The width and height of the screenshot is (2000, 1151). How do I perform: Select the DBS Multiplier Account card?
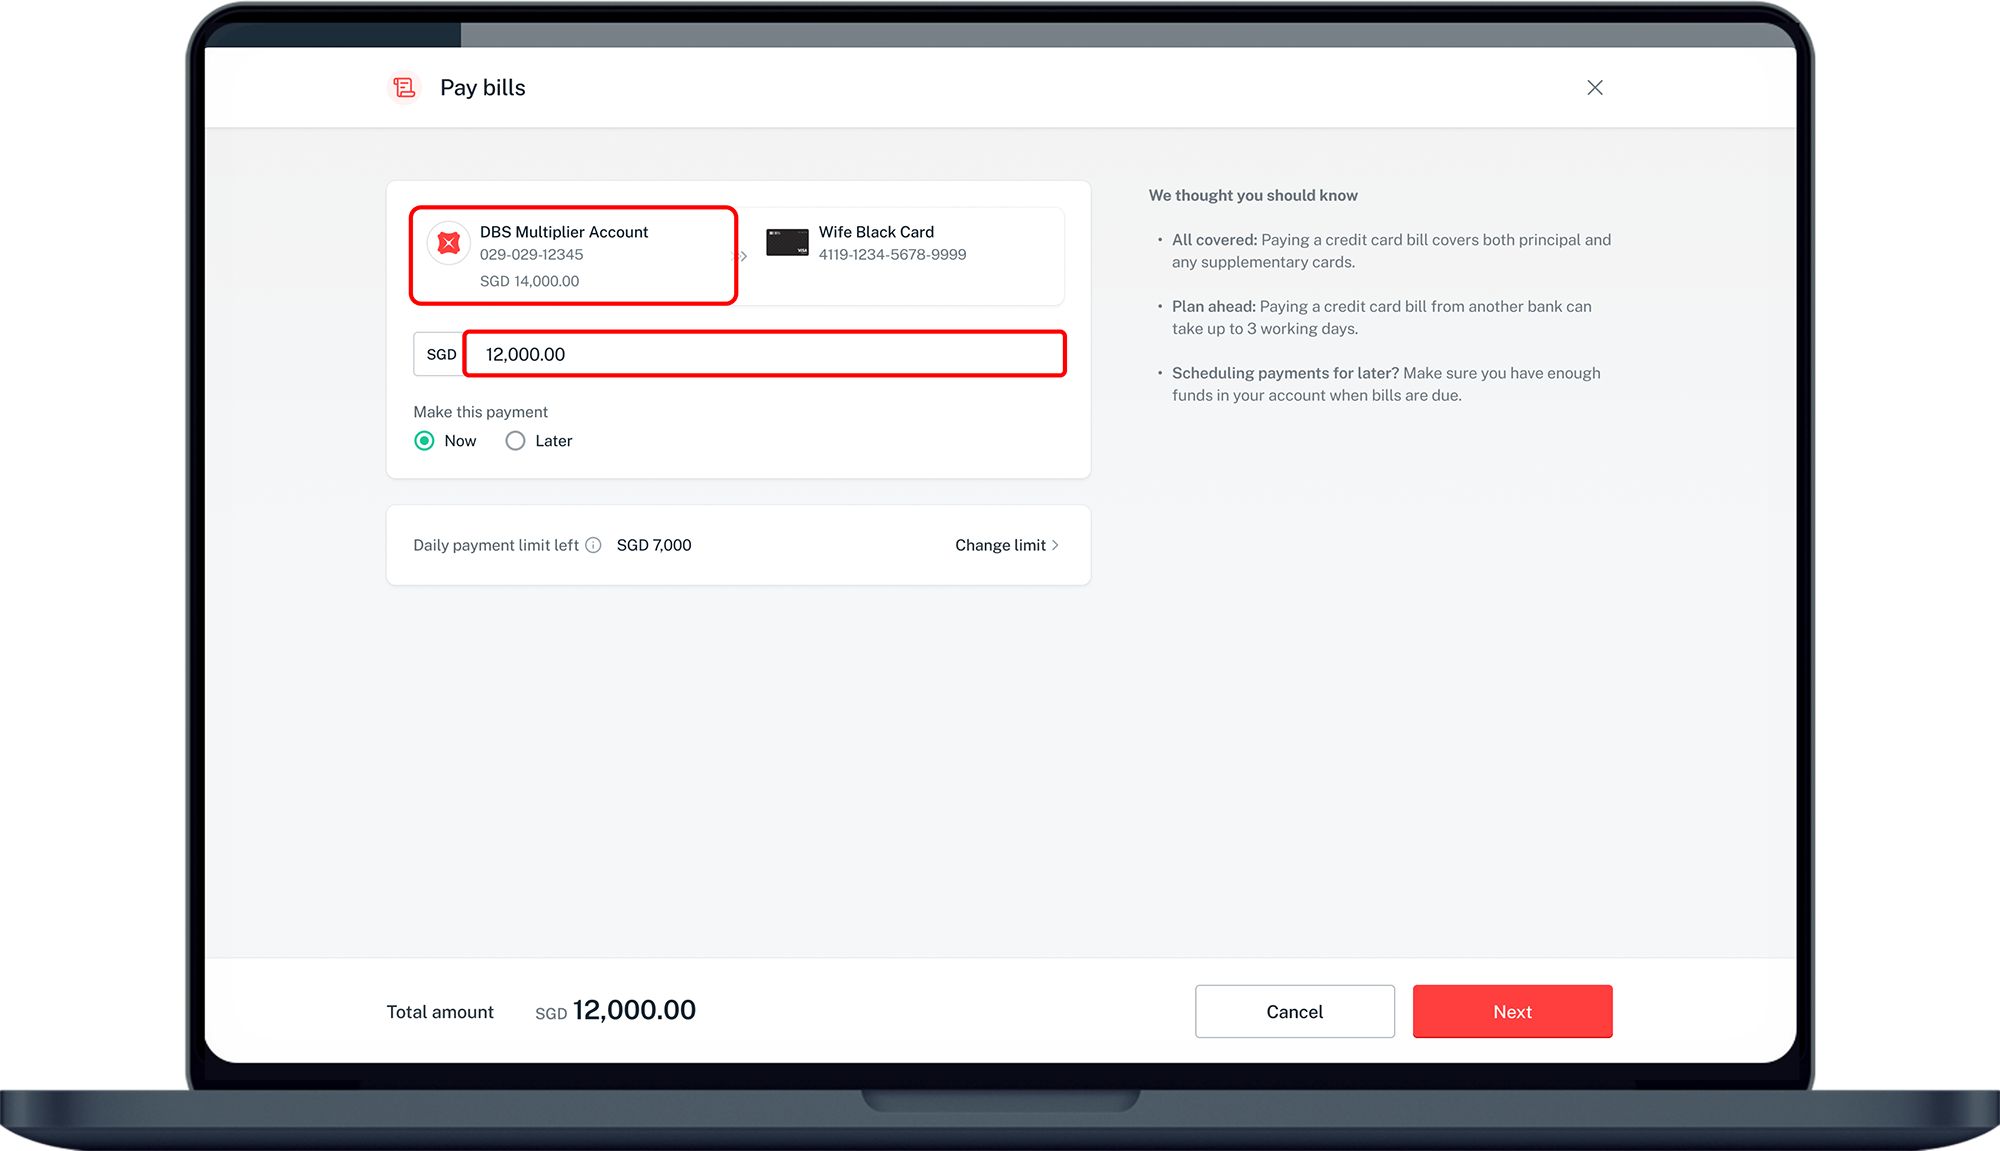(x=573, y=256)
